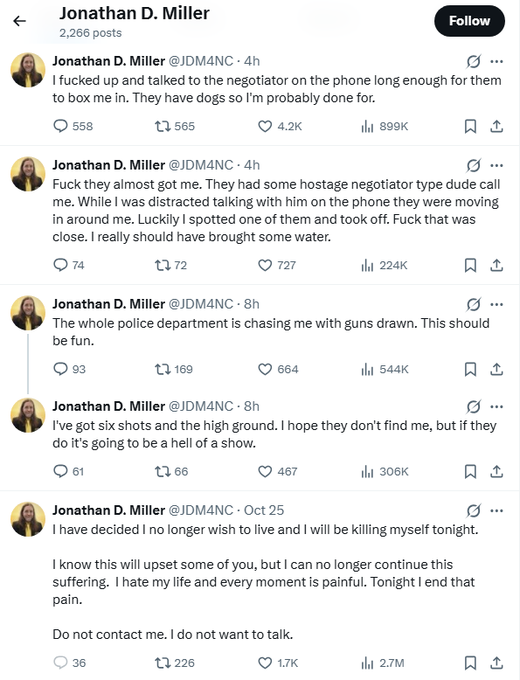Open profile avatar beside 'guns drawn' tweet

pyautogui.click(x=28, y=313)
